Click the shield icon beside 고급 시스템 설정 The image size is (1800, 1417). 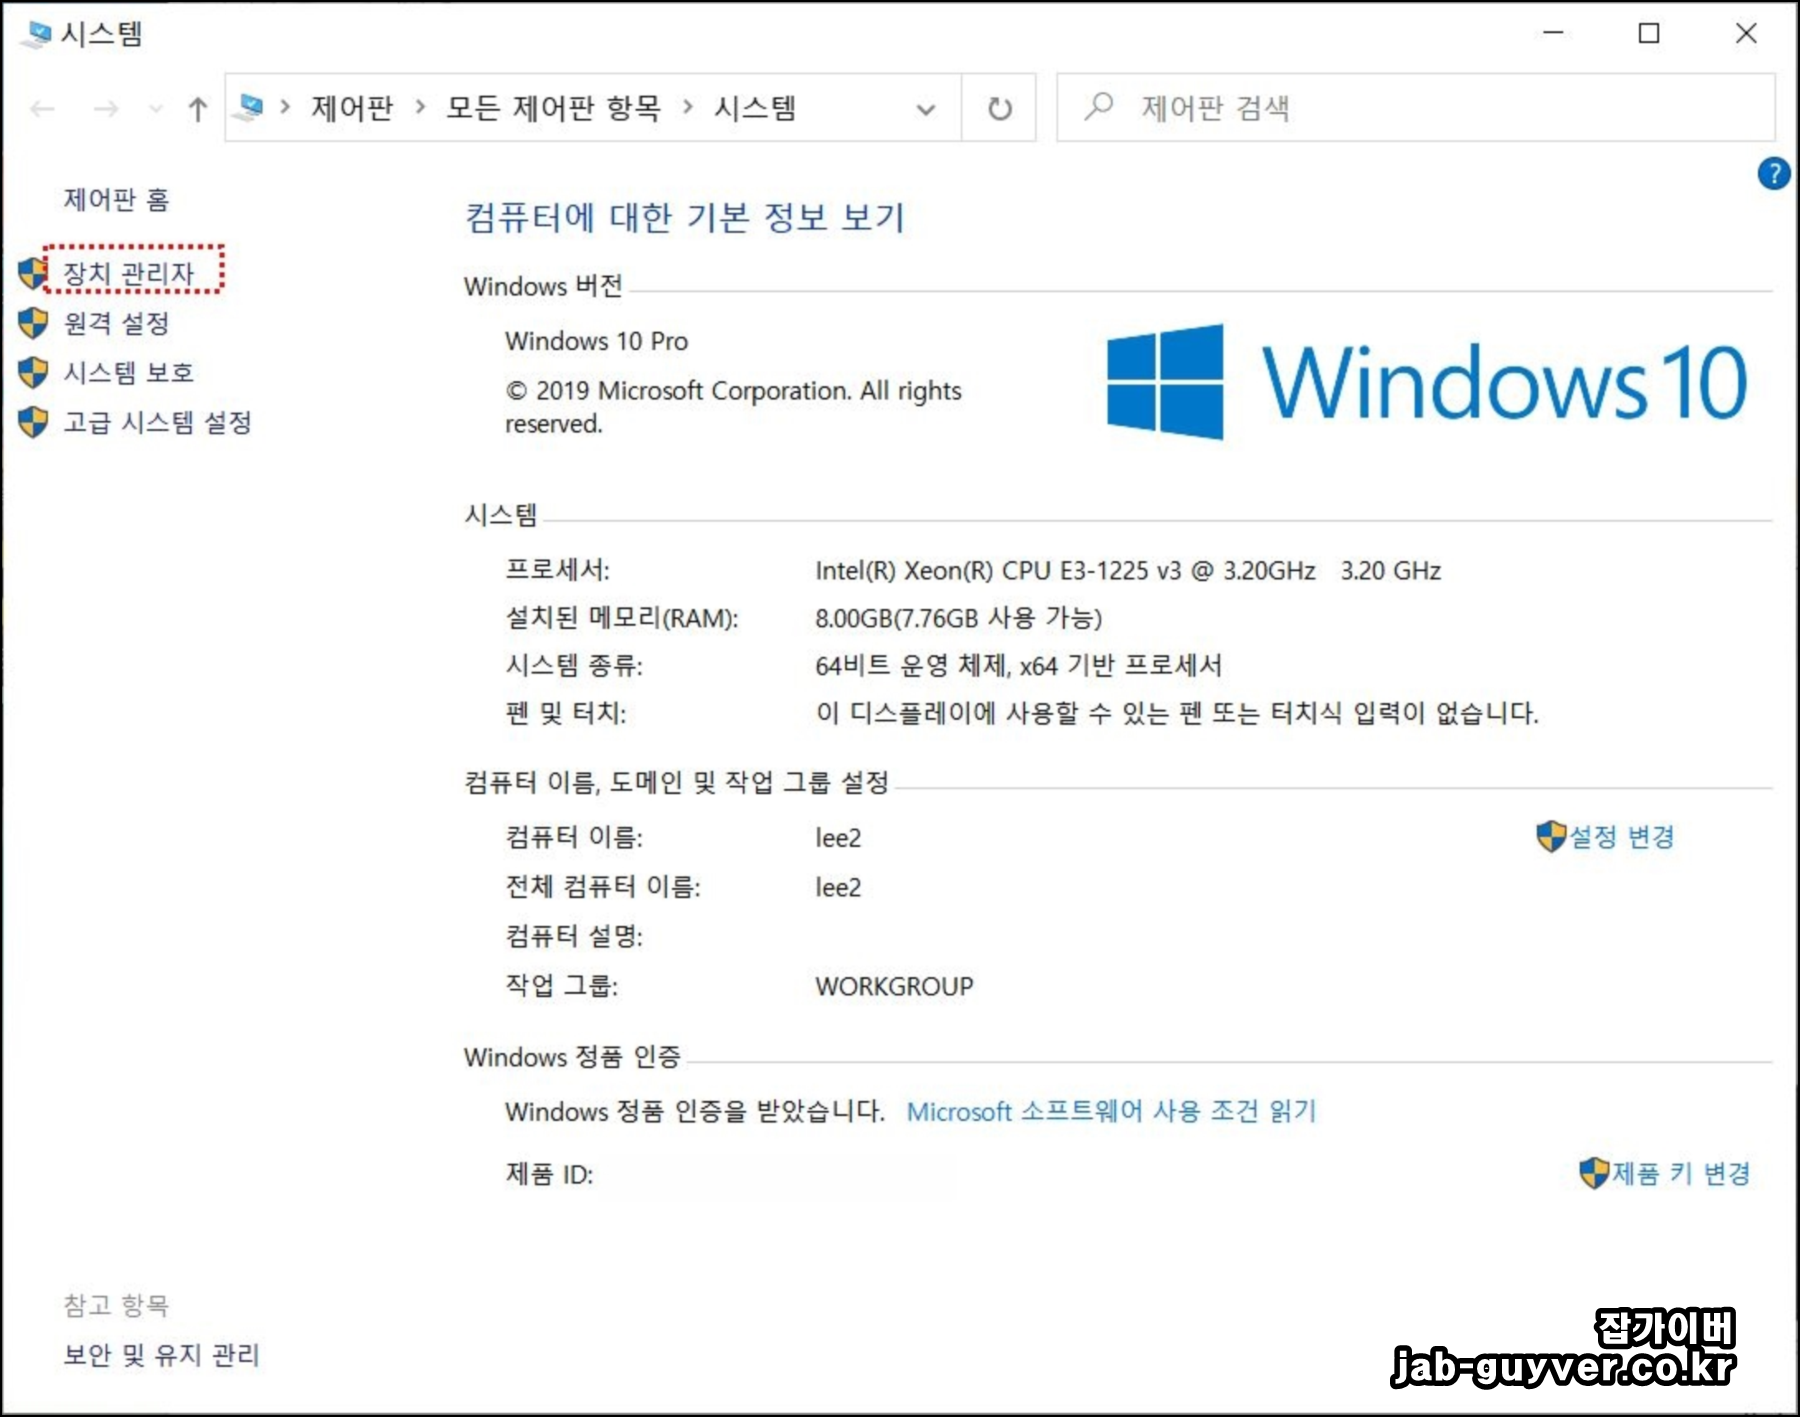click(x=33, y=422)
